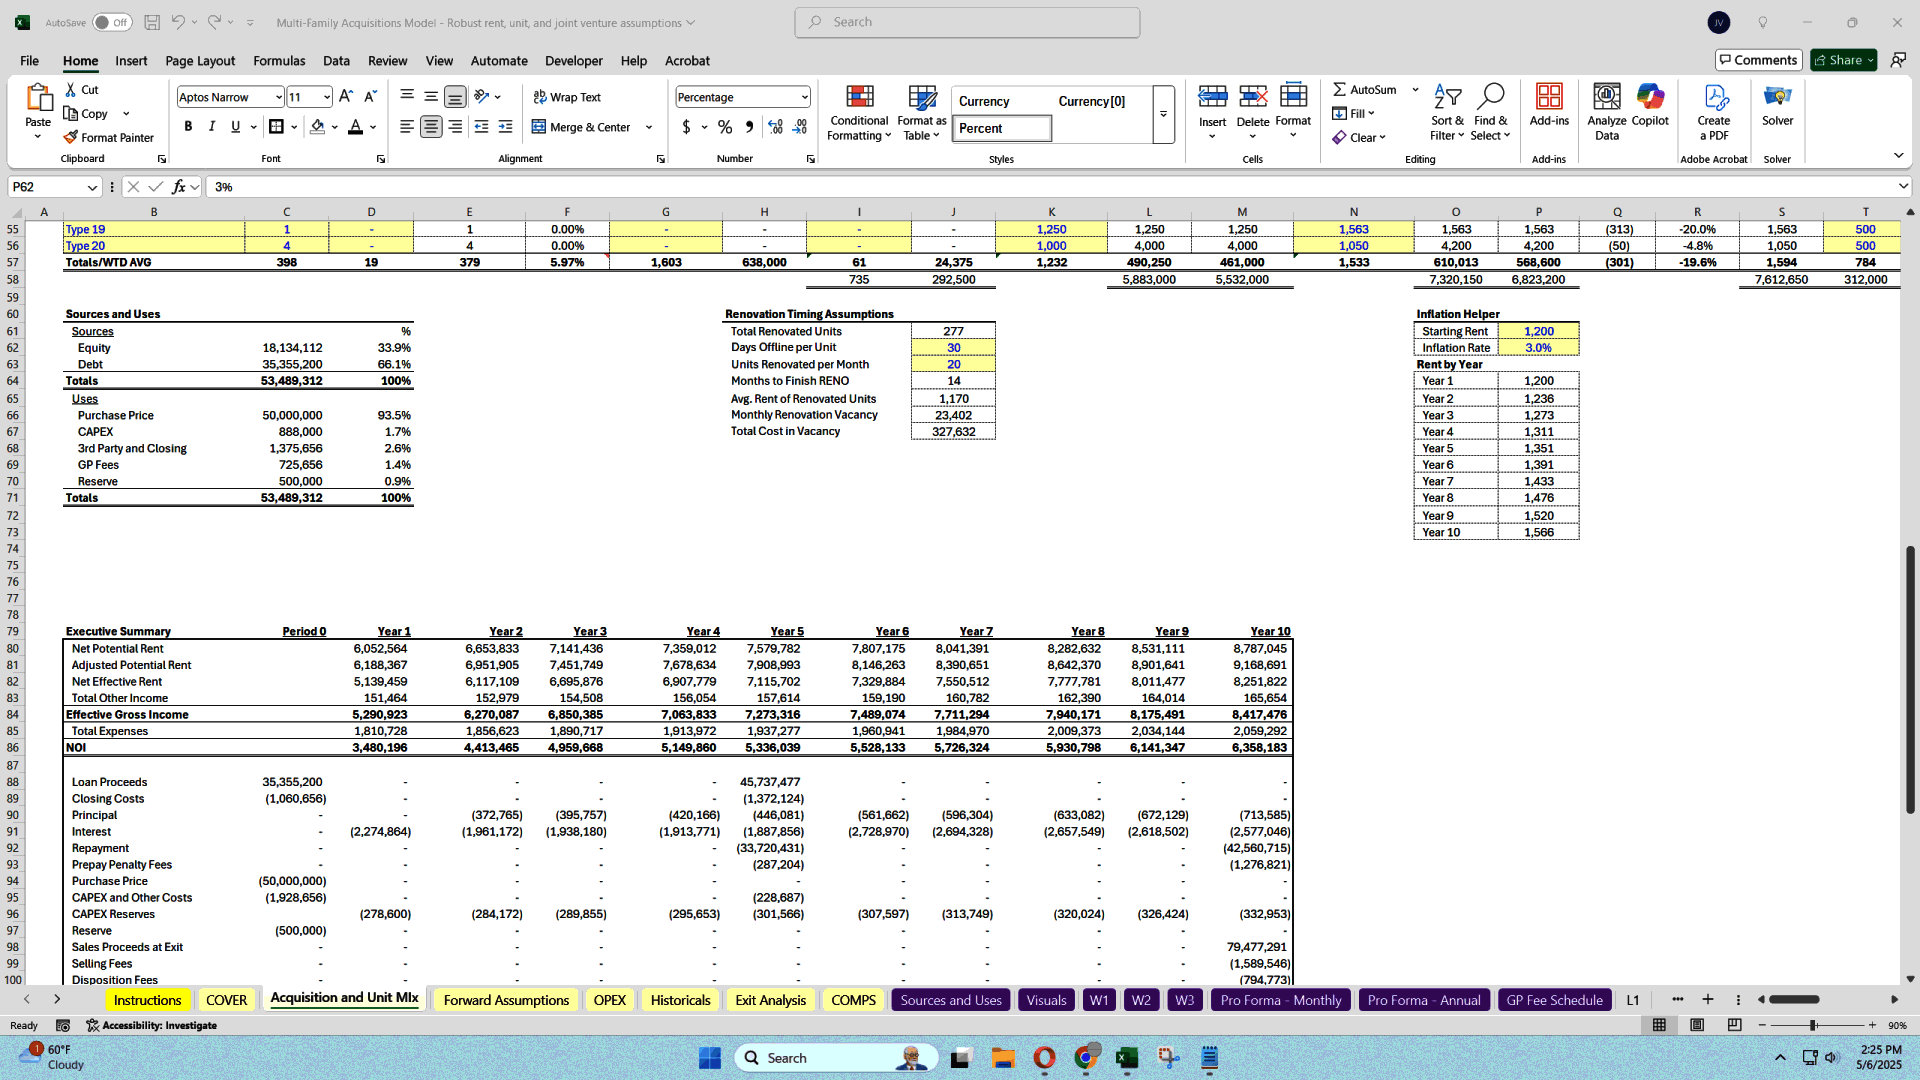Open Conditional Formatting menu
1920x1080 pixels.
859,112
